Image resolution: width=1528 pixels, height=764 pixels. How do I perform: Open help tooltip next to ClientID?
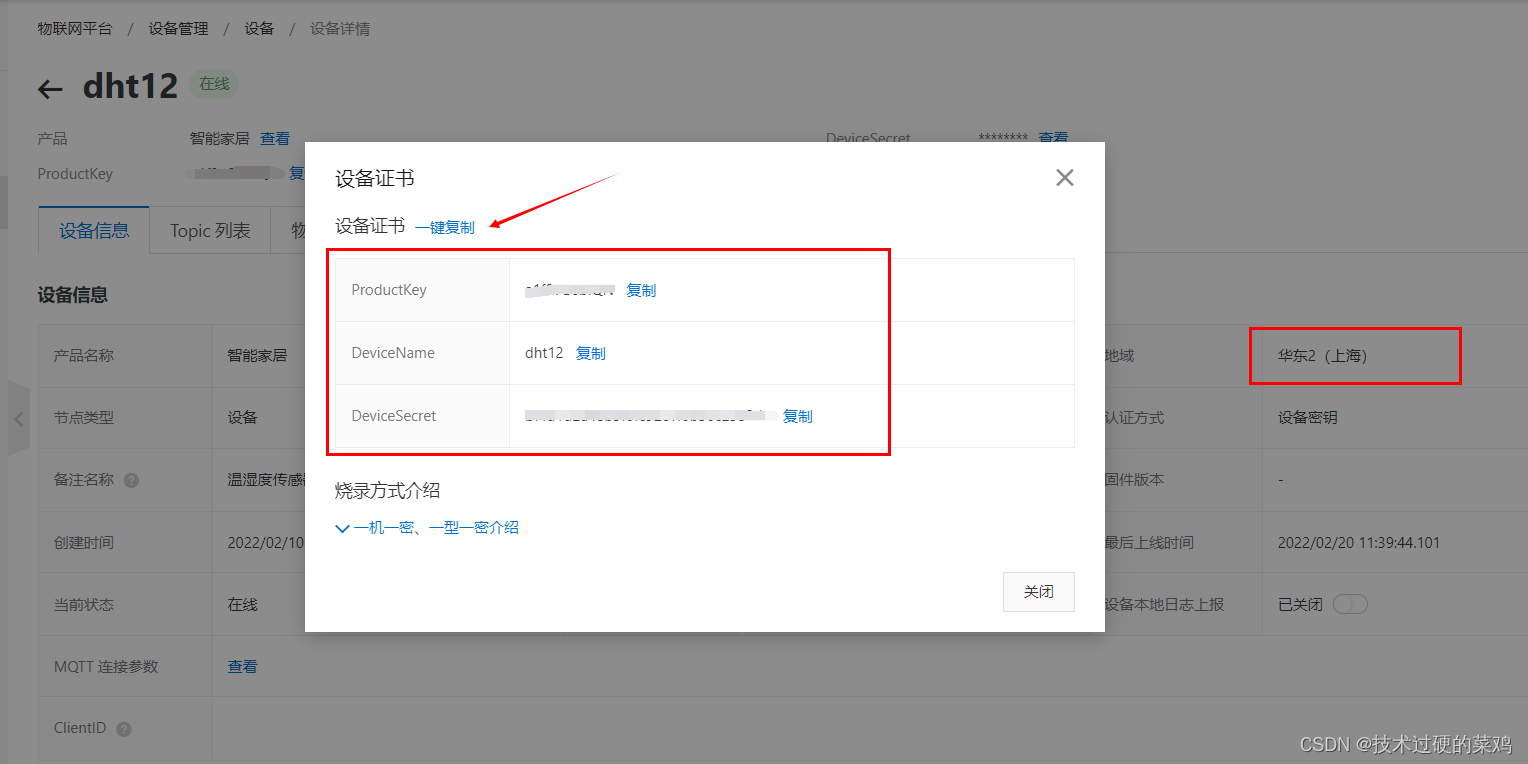pos(122,729)
